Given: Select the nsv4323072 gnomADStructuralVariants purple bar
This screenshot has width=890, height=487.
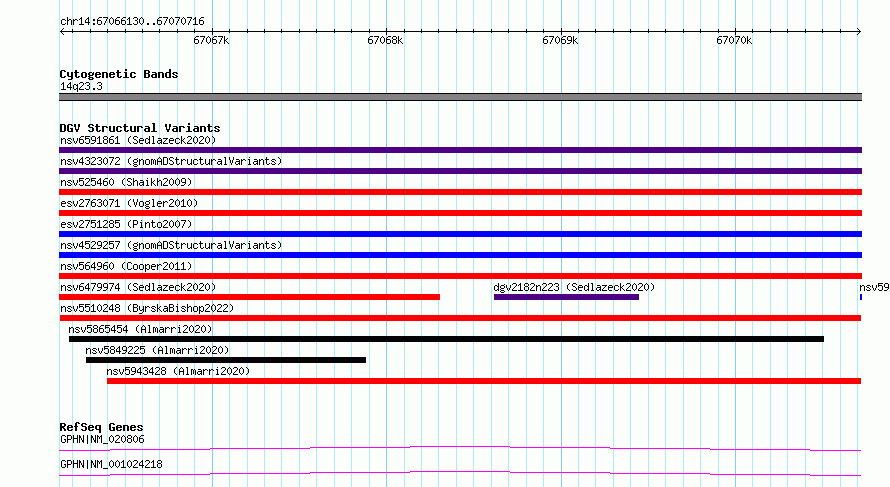Looking at the screenshot, I should (x=460, y=171).
